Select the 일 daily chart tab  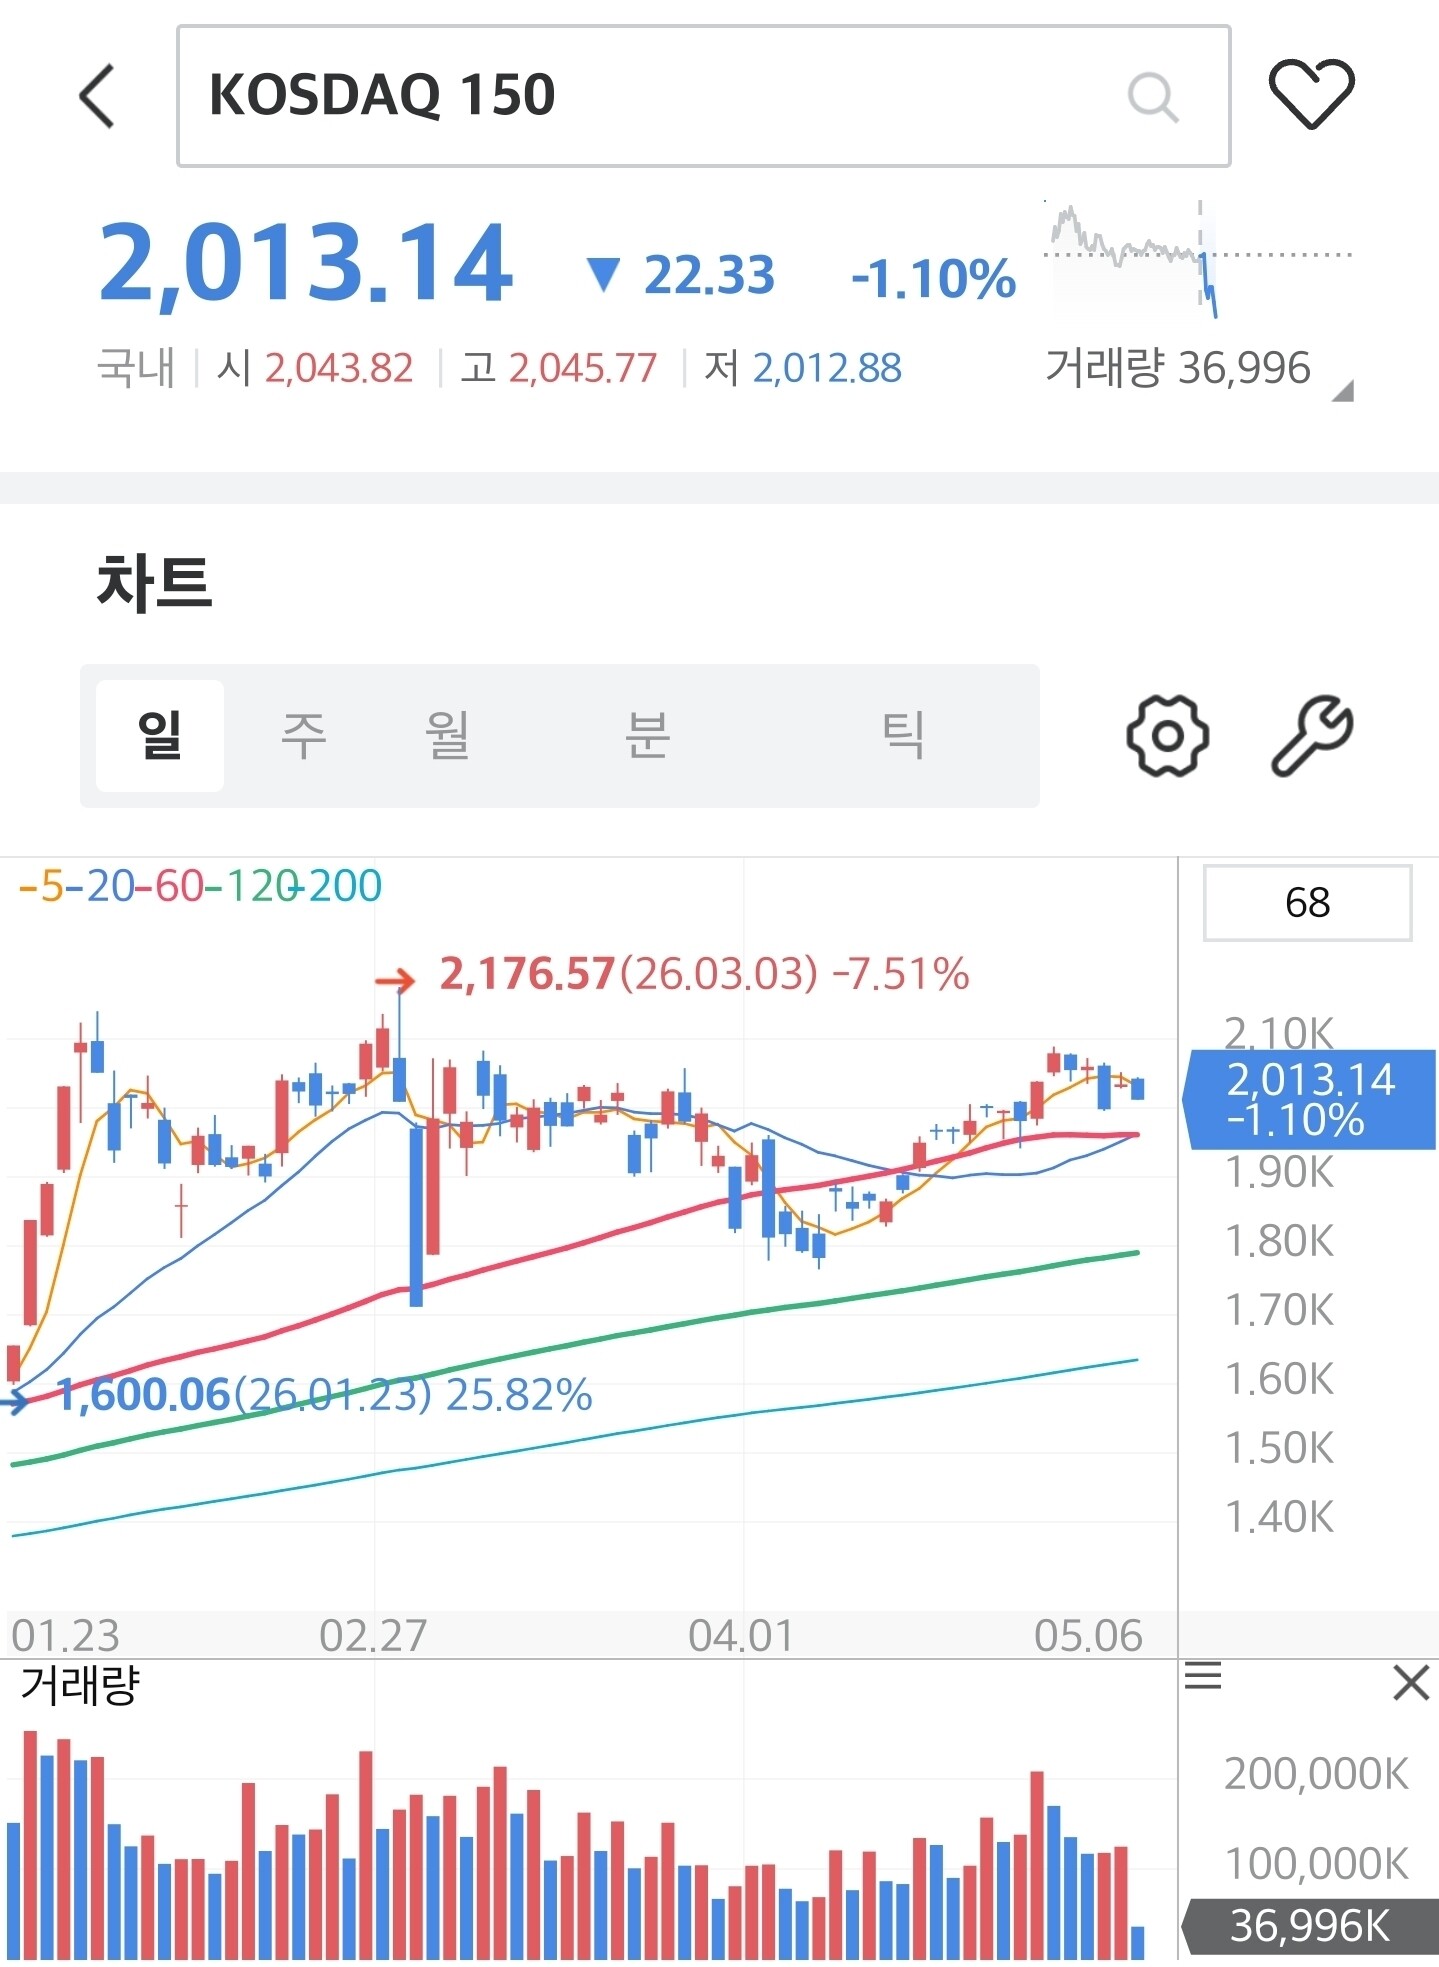[160, 736]
